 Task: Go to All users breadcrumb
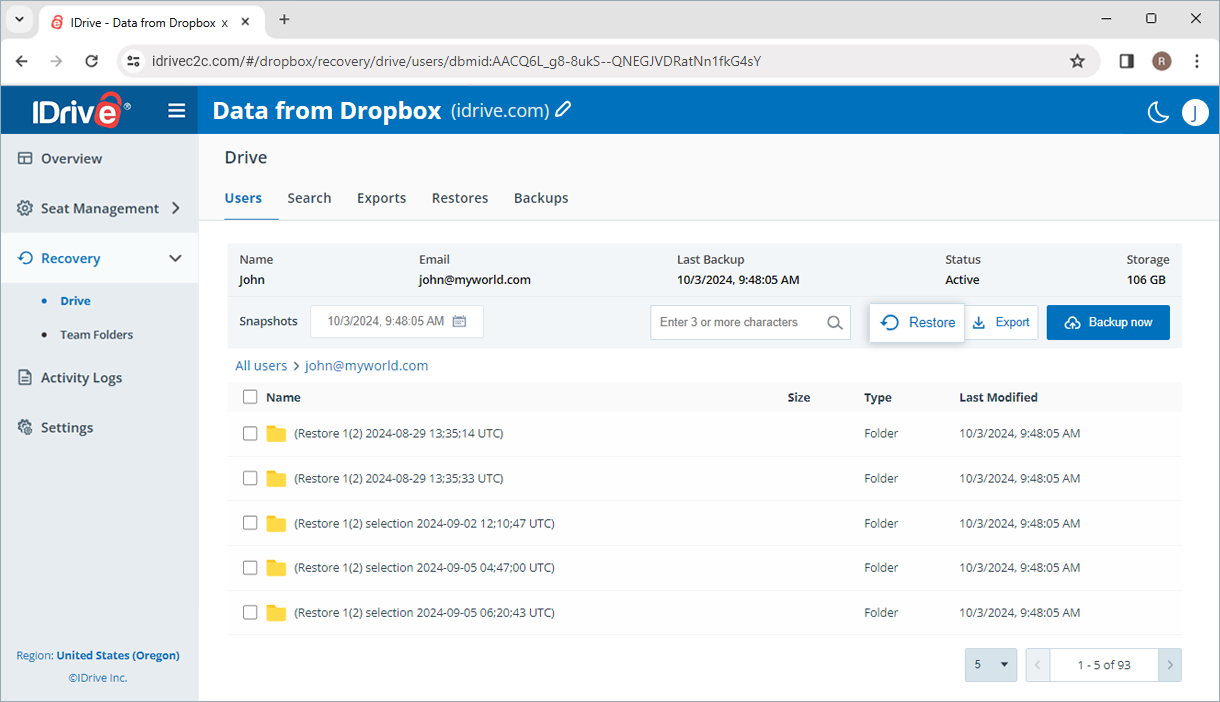click(x=261, y=366)
